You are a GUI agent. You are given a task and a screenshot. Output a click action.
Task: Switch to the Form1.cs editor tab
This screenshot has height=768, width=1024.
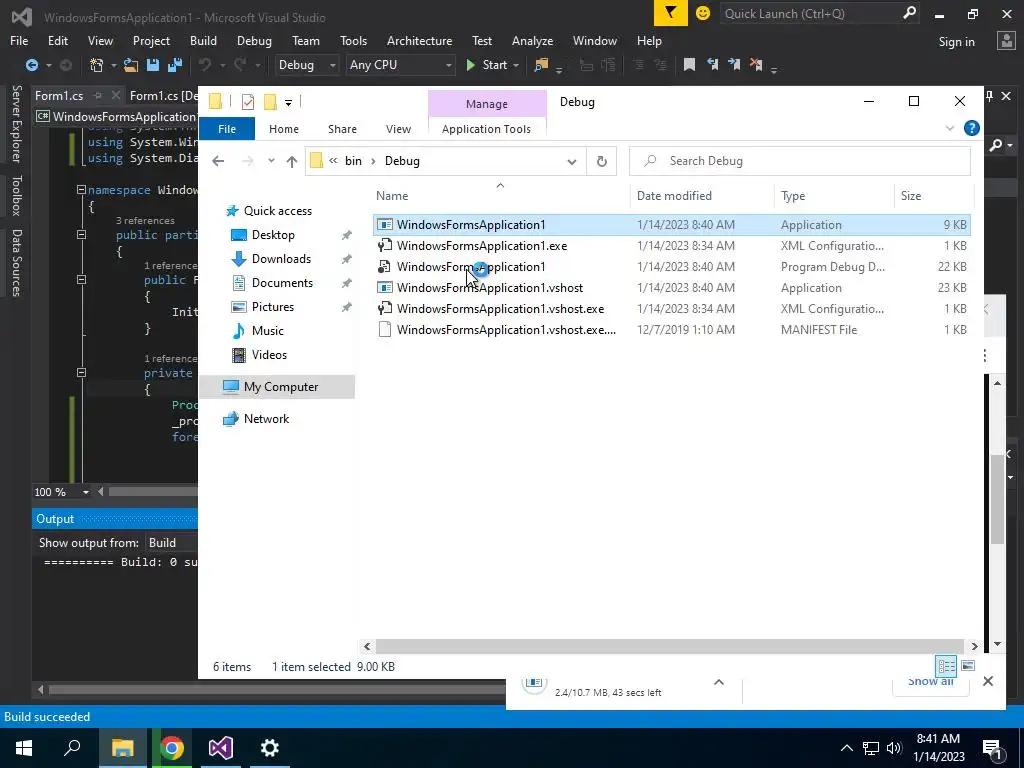tap(59, 95)
